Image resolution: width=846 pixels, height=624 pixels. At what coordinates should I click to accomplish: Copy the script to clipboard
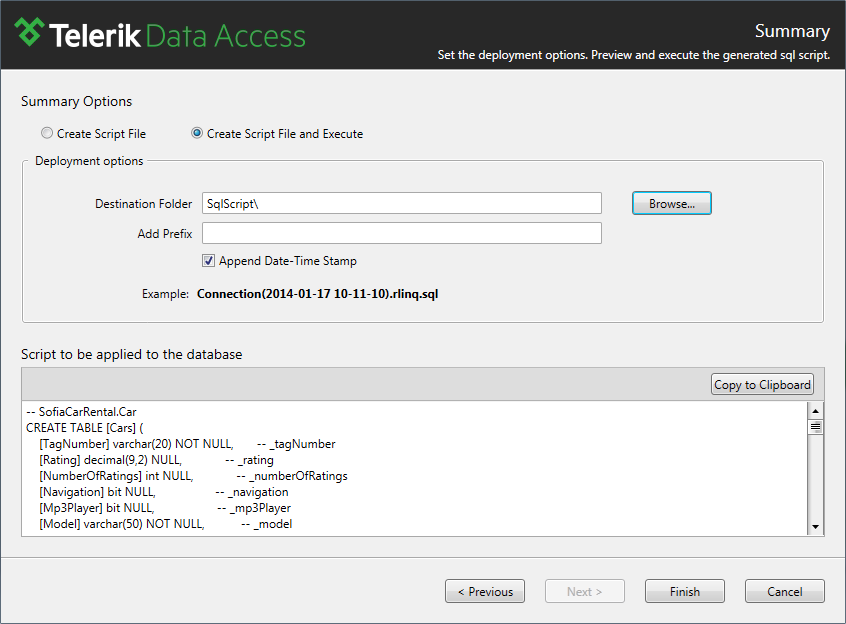[x=762, y=385]
